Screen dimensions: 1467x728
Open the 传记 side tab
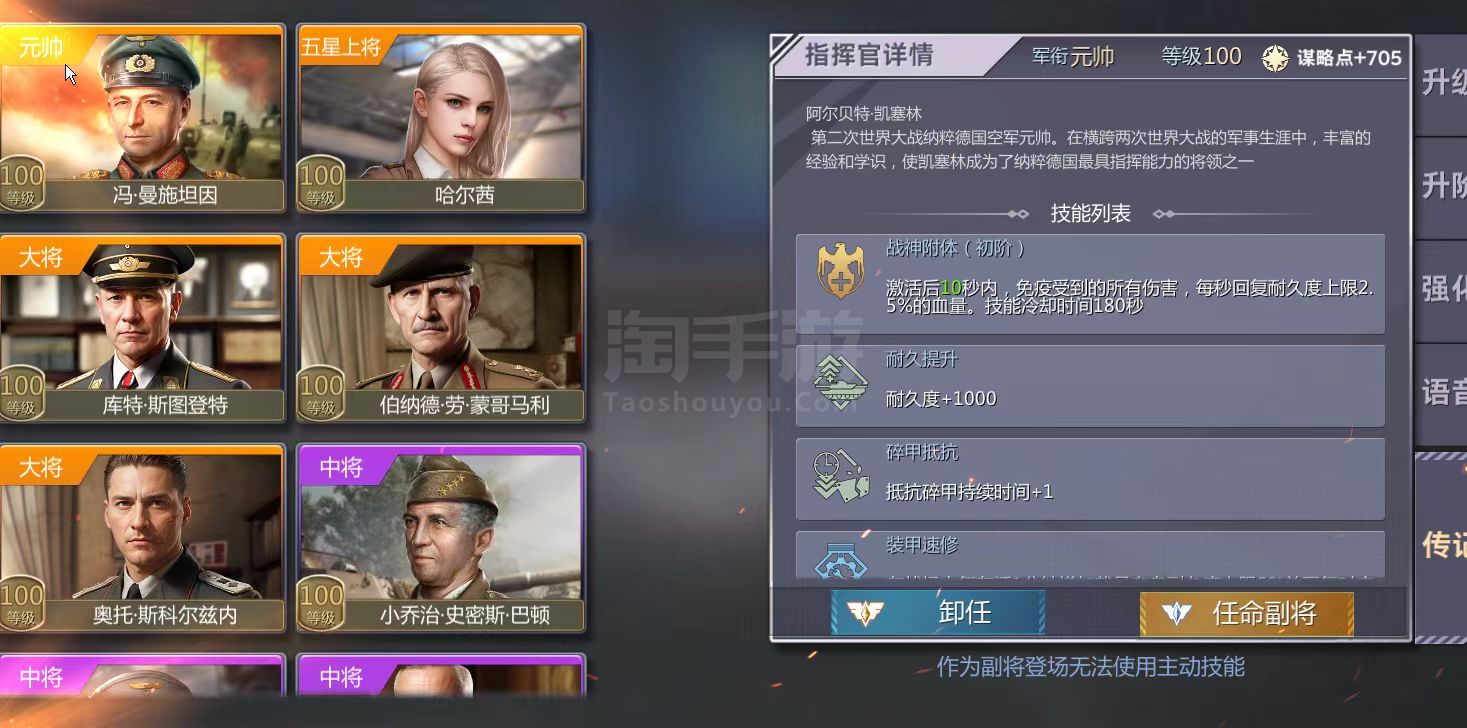click(1441, 546)
